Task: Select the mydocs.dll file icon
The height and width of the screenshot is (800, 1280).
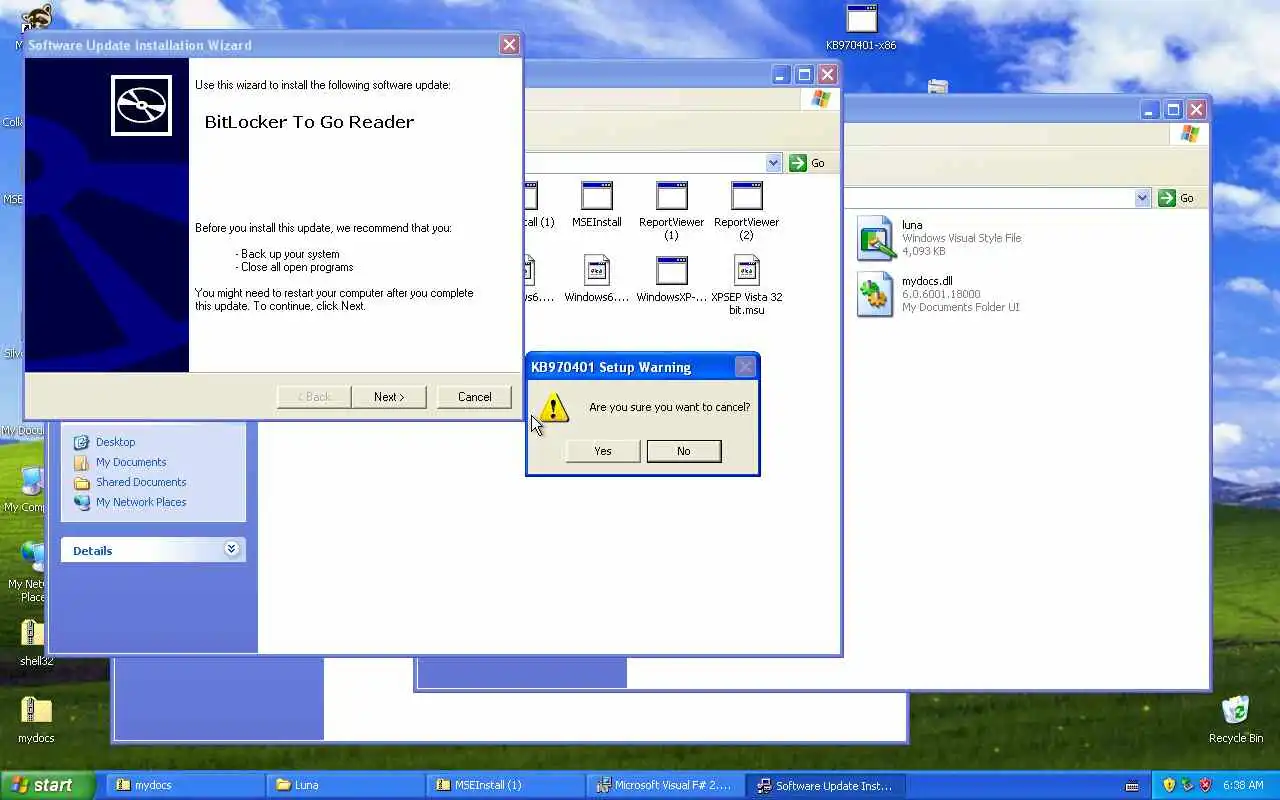Action: point(875,294)
